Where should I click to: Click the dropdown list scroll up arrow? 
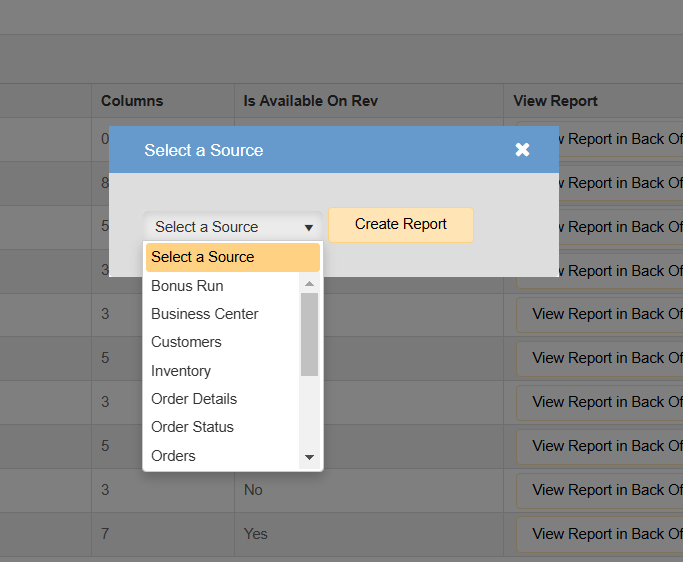click(310, 284)
